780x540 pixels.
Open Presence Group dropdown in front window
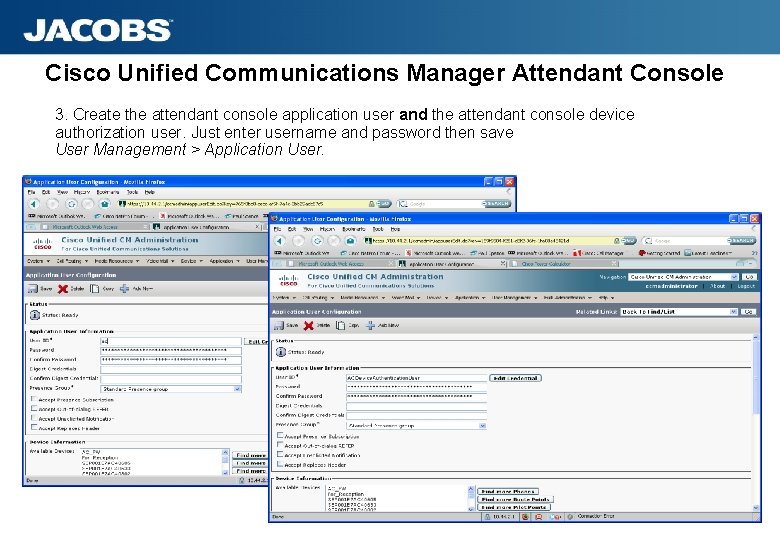(x=416, y=426)
